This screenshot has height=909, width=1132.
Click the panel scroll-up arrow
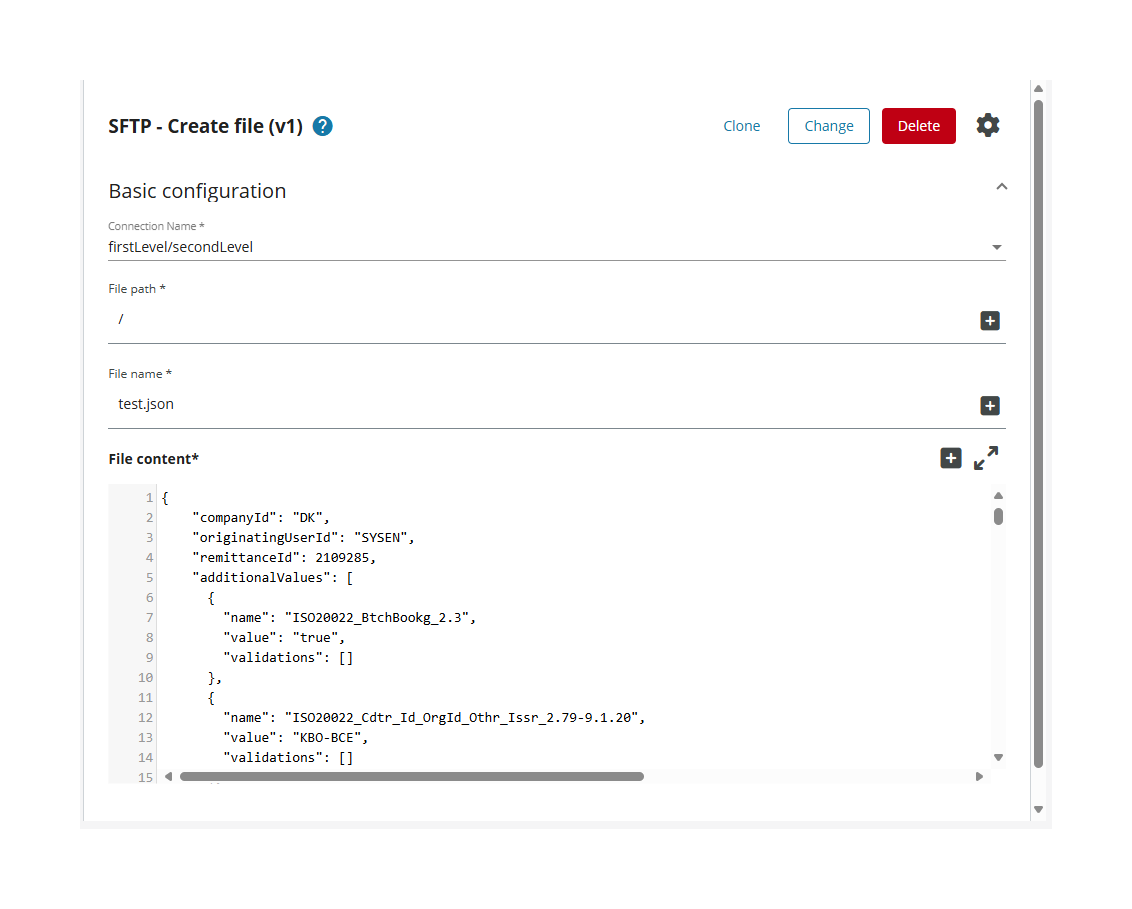(1038, 89)
